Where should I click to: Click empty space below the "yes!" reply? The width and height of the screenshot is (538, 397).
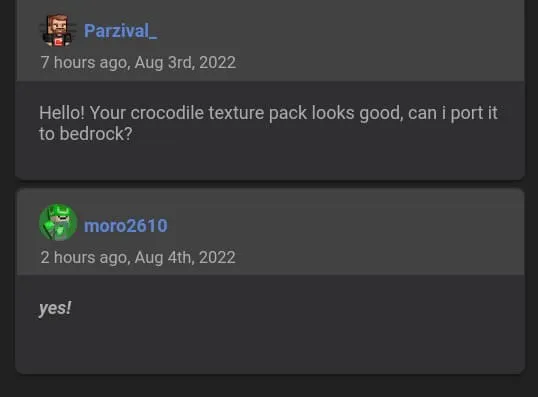(x=270, y=347)
